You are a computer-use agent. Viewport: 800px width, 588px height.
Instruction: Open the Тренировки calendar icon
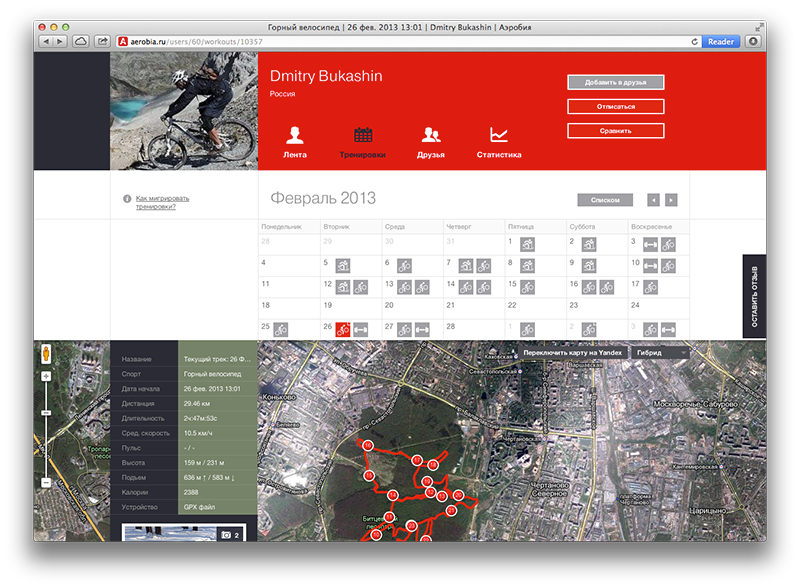(363, 135)
